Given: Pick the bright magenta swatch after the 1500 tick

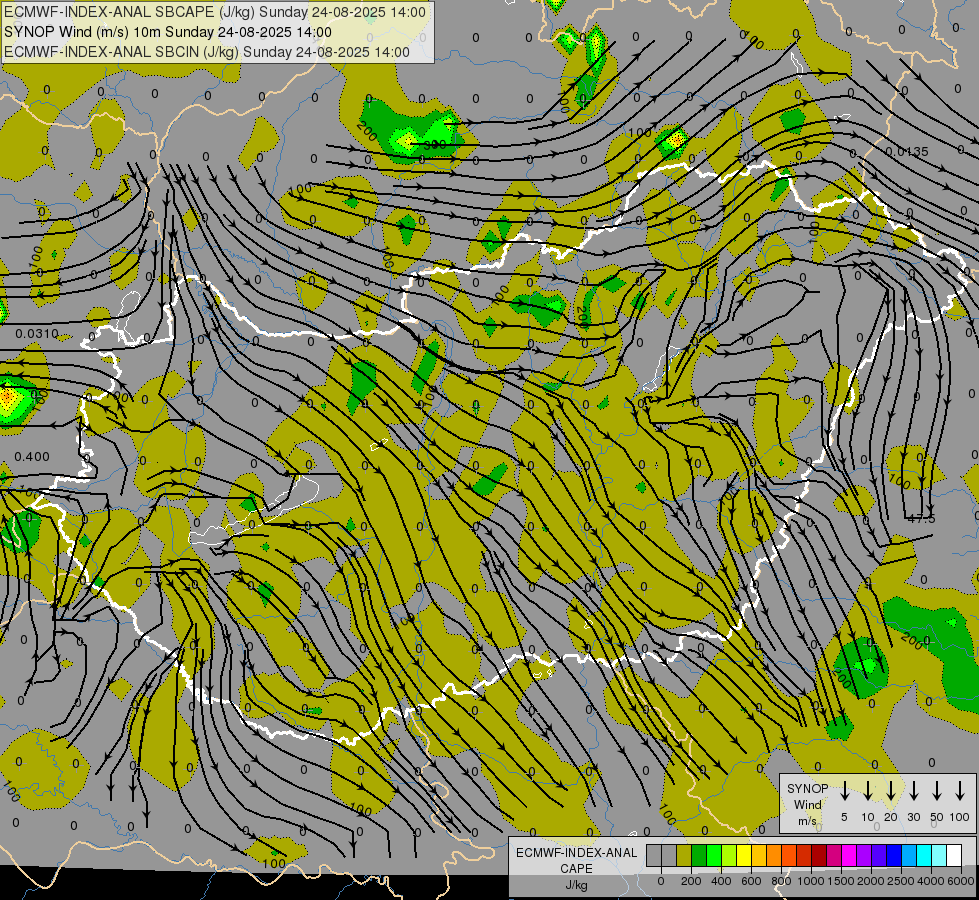Looking at the screenshot, I should (x=849, y=855).
